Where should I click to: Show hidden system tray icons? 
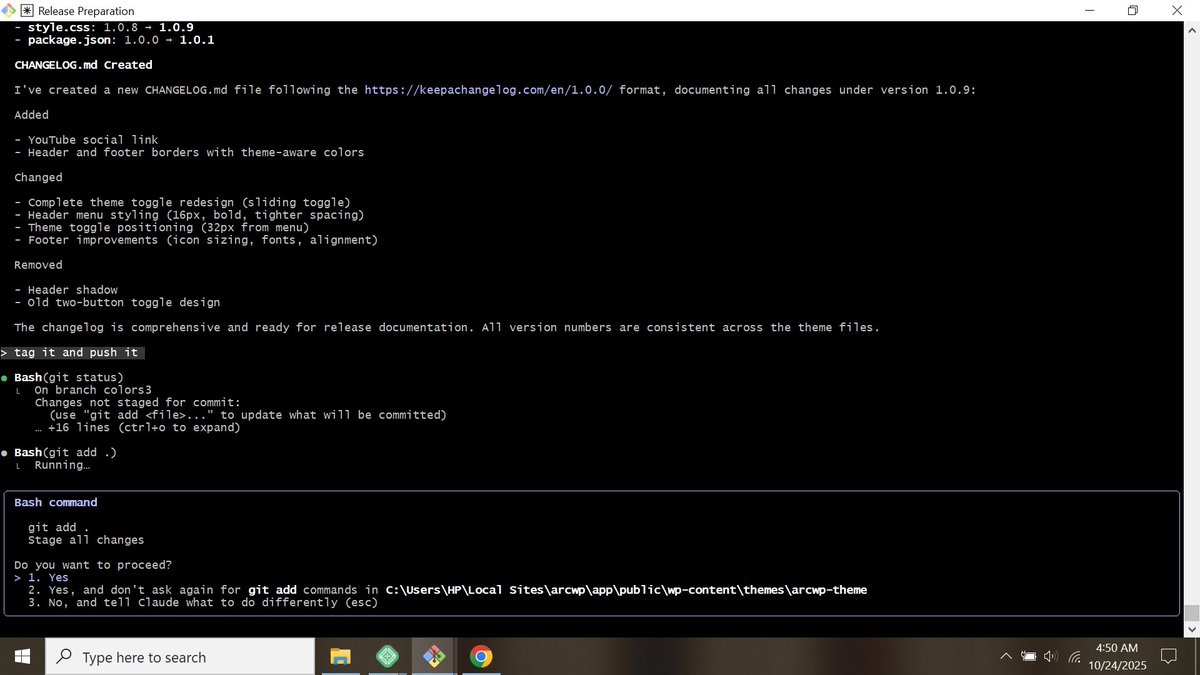click(x=1005, y=657)
